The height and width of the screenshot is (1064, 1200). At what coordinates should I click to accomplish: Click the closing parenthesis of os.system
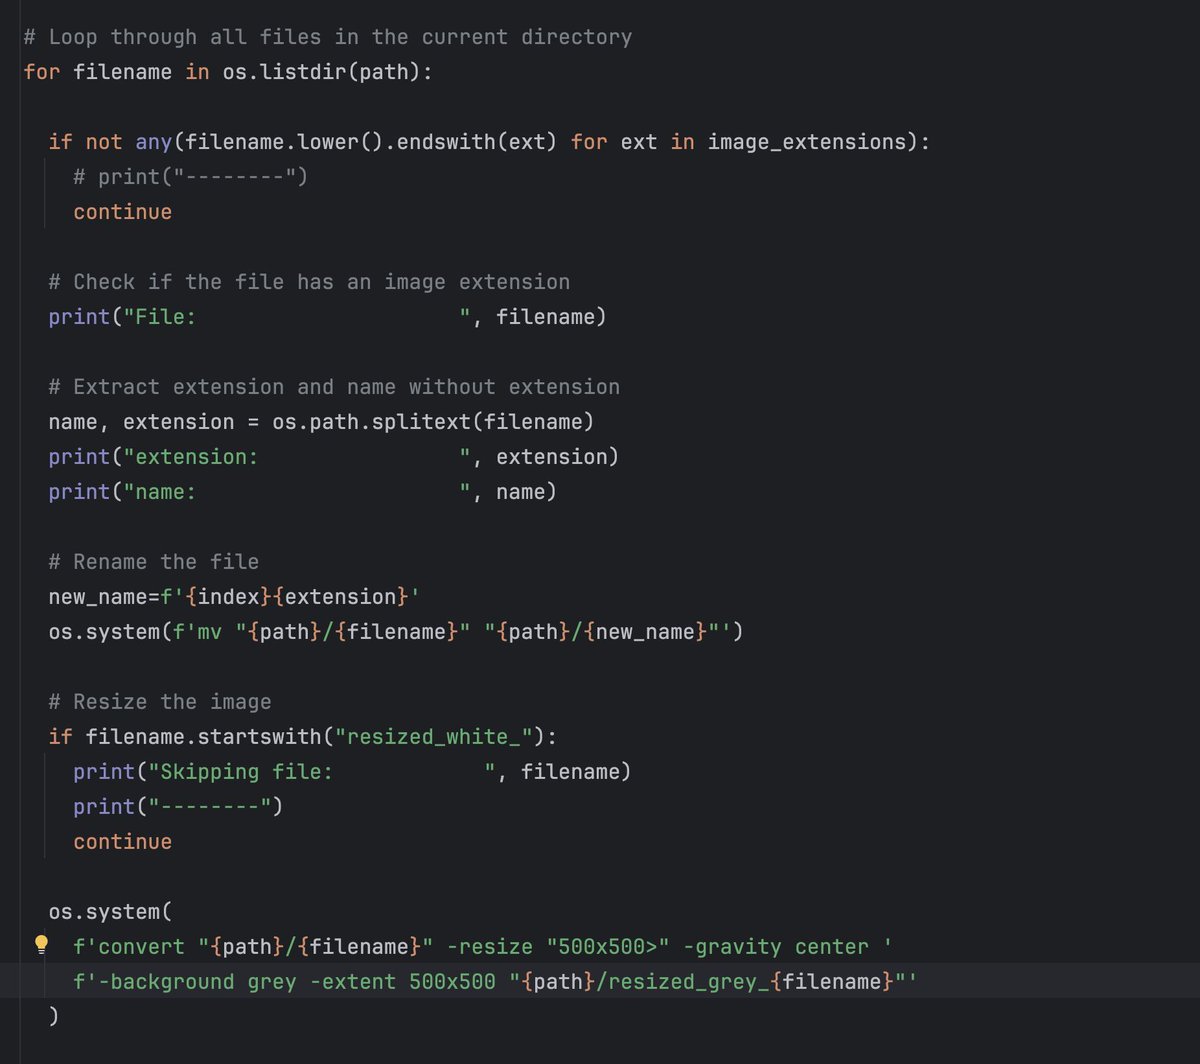coord(53,1015)
